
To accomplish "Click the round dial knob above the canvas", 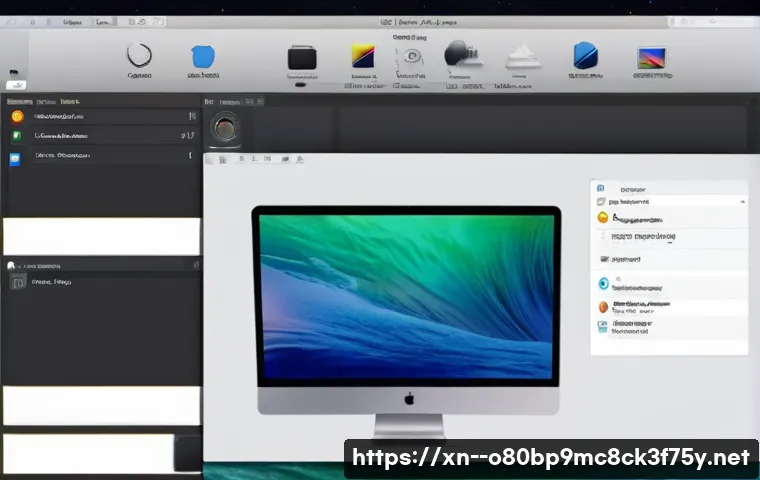I will click(225, 128).
